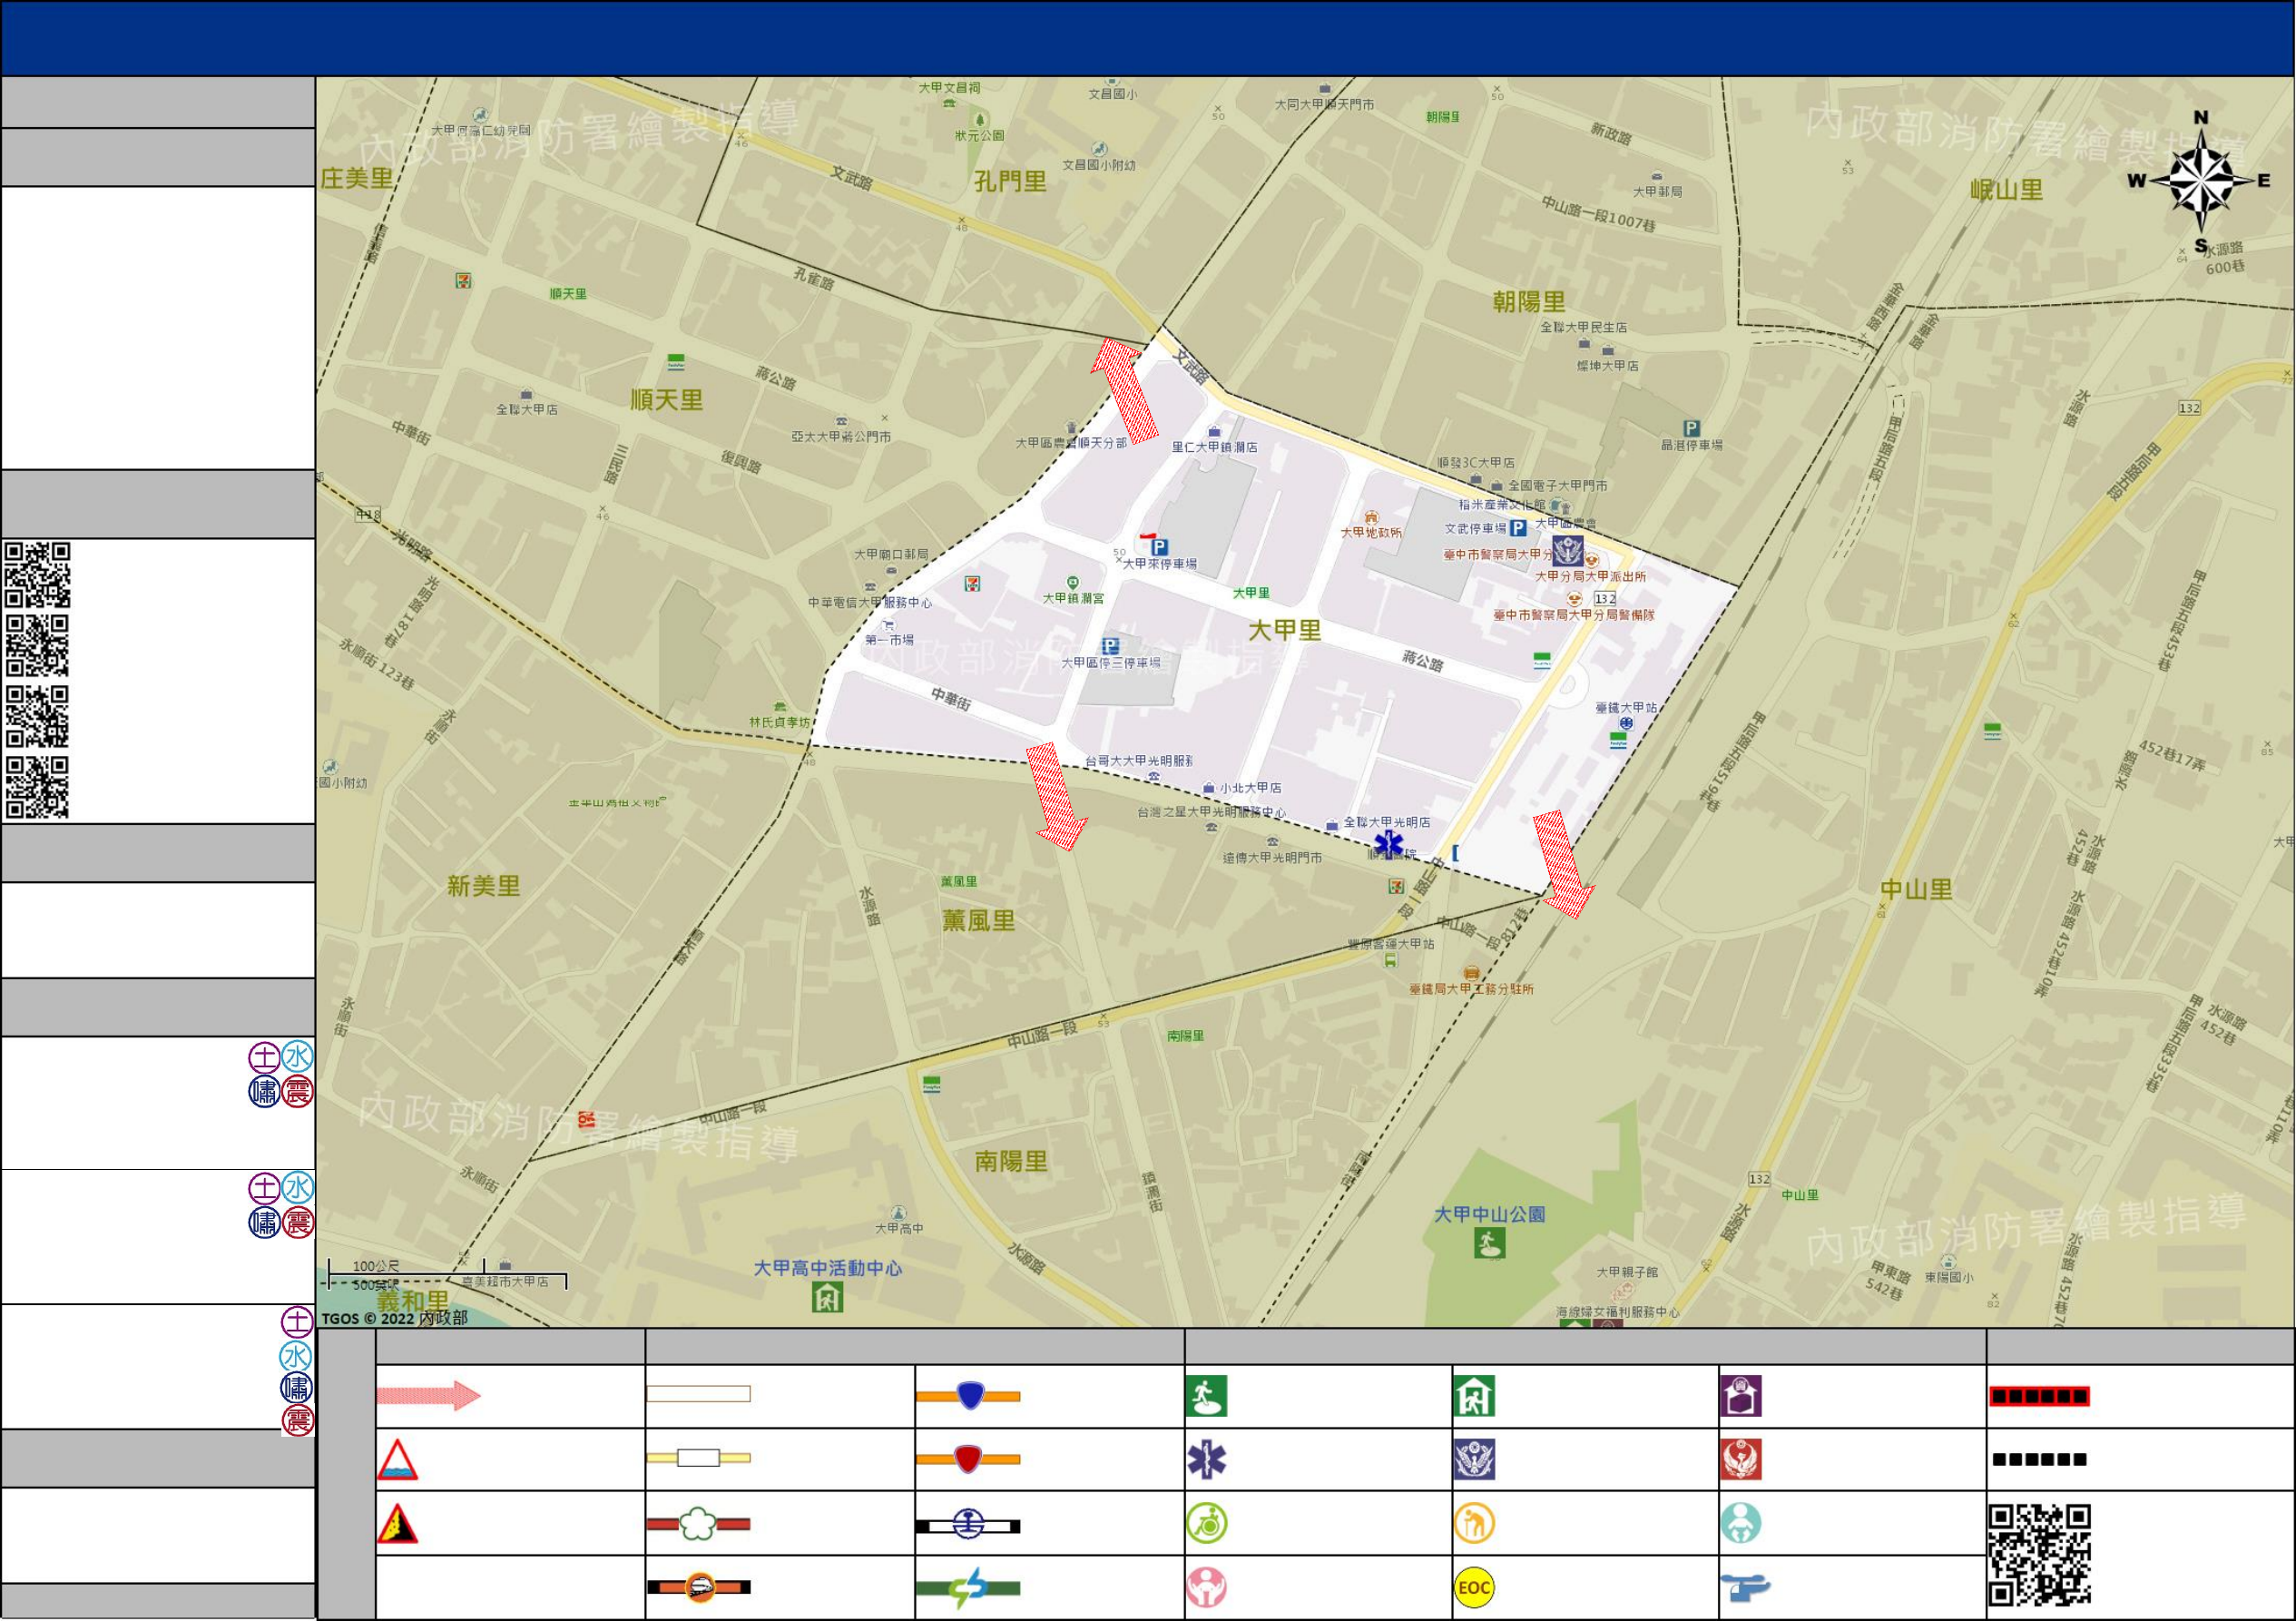Click the 大甲里 district label
The width and height of the screenshot is (2296, 1621).
(x=1285, y=630)
